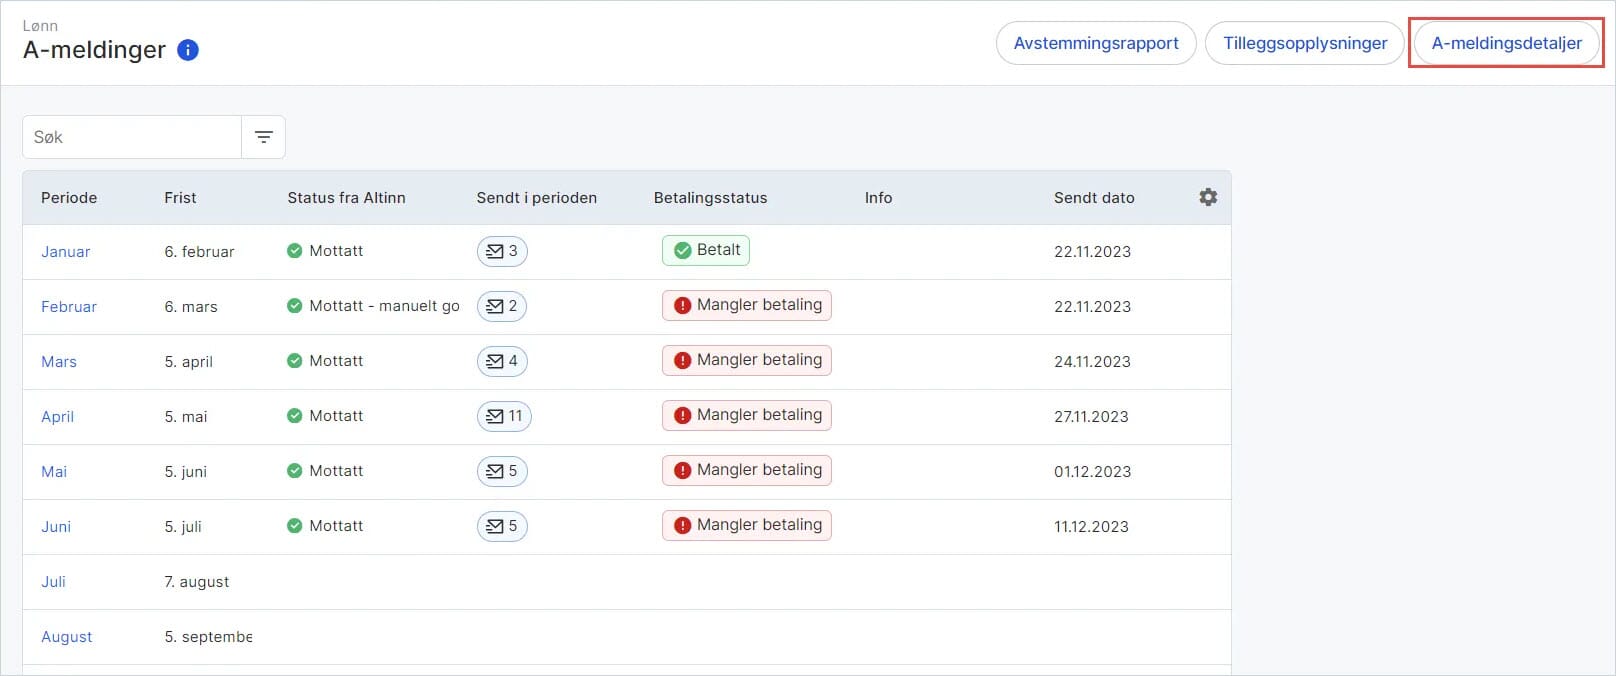Click the 7. august deadline cell
This screenshot has width=1616, height=676.
coord(197,582)
